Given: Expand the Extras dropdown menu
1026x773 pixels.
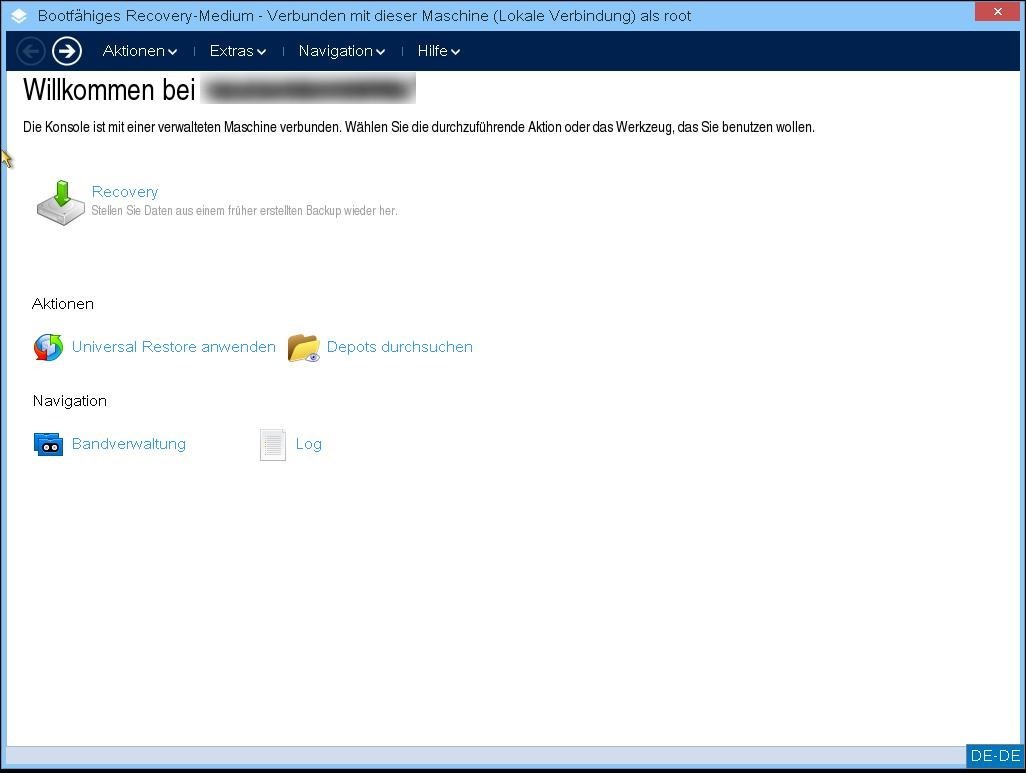Looking at the screenshot, I should click(237, 51).
